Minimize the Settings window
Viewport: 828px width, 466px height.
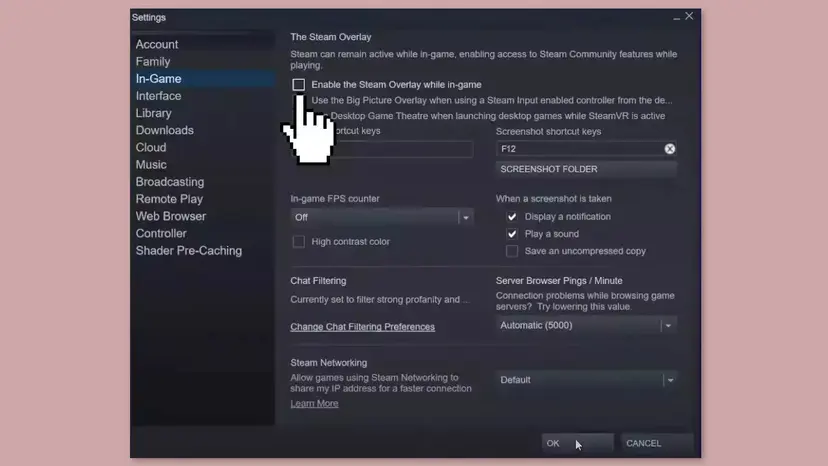(676, 17)
